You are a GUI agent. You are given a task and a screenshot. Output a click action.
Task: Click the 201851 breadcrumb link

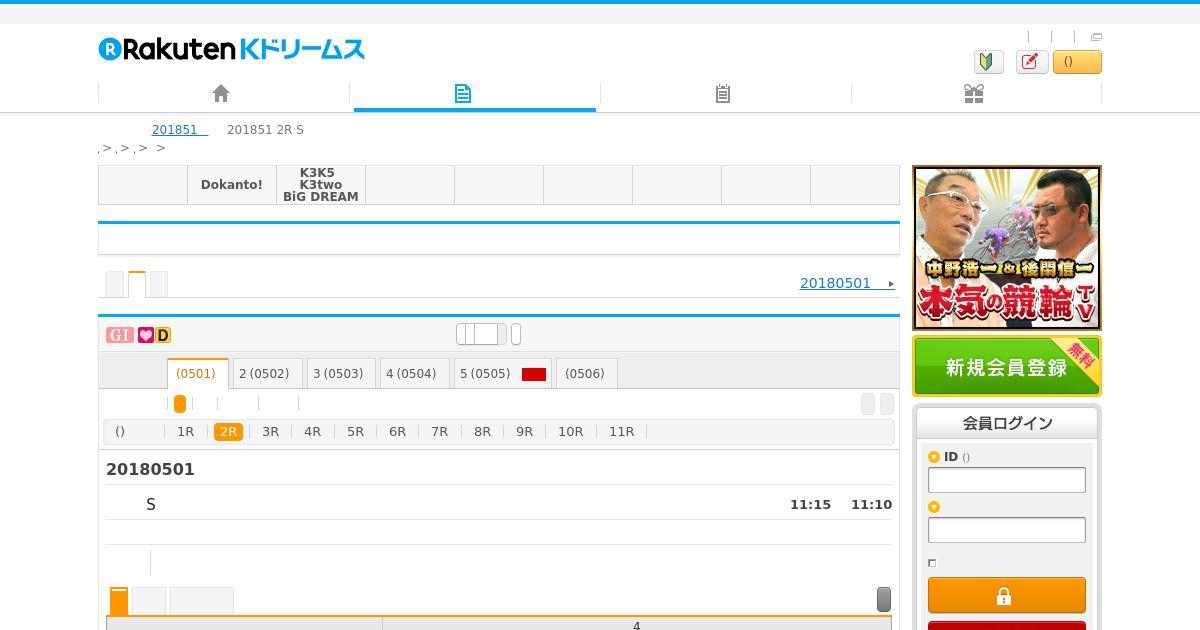179,130
